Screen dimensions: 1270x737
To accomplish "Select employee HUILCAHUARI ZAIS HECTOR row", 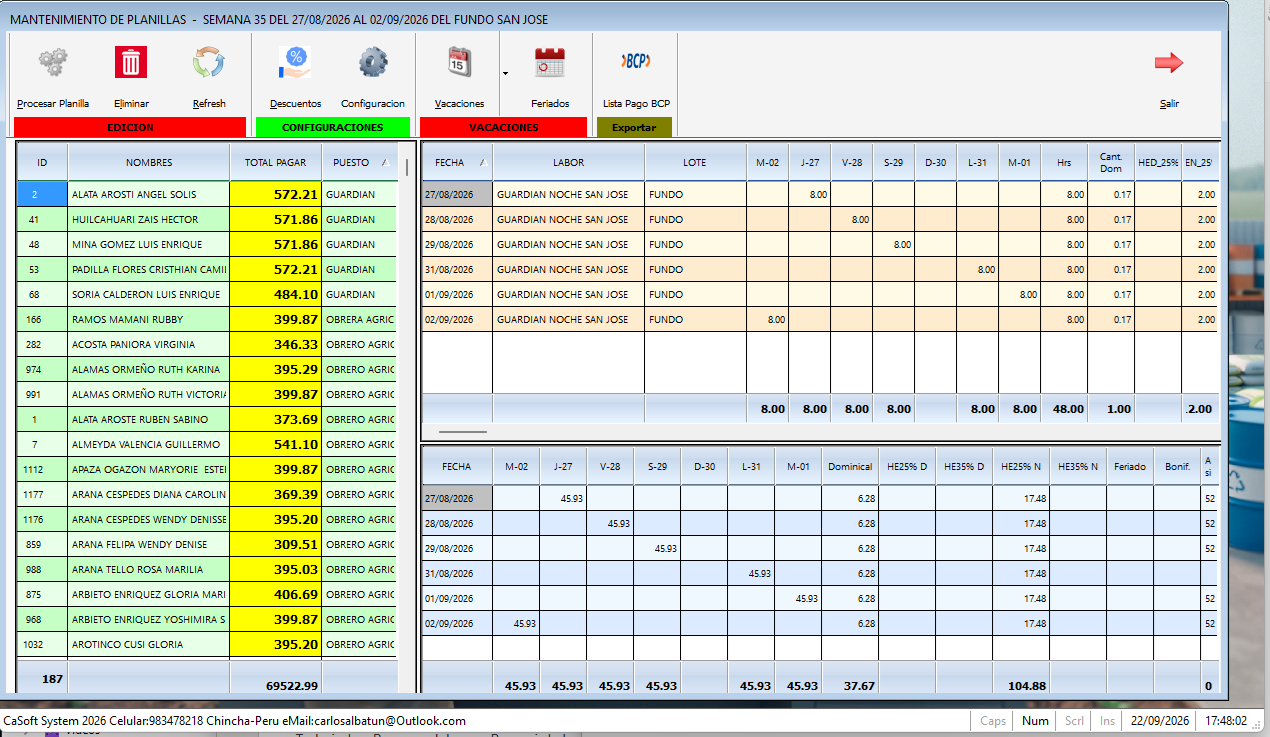I will click(x=207, y=219).
